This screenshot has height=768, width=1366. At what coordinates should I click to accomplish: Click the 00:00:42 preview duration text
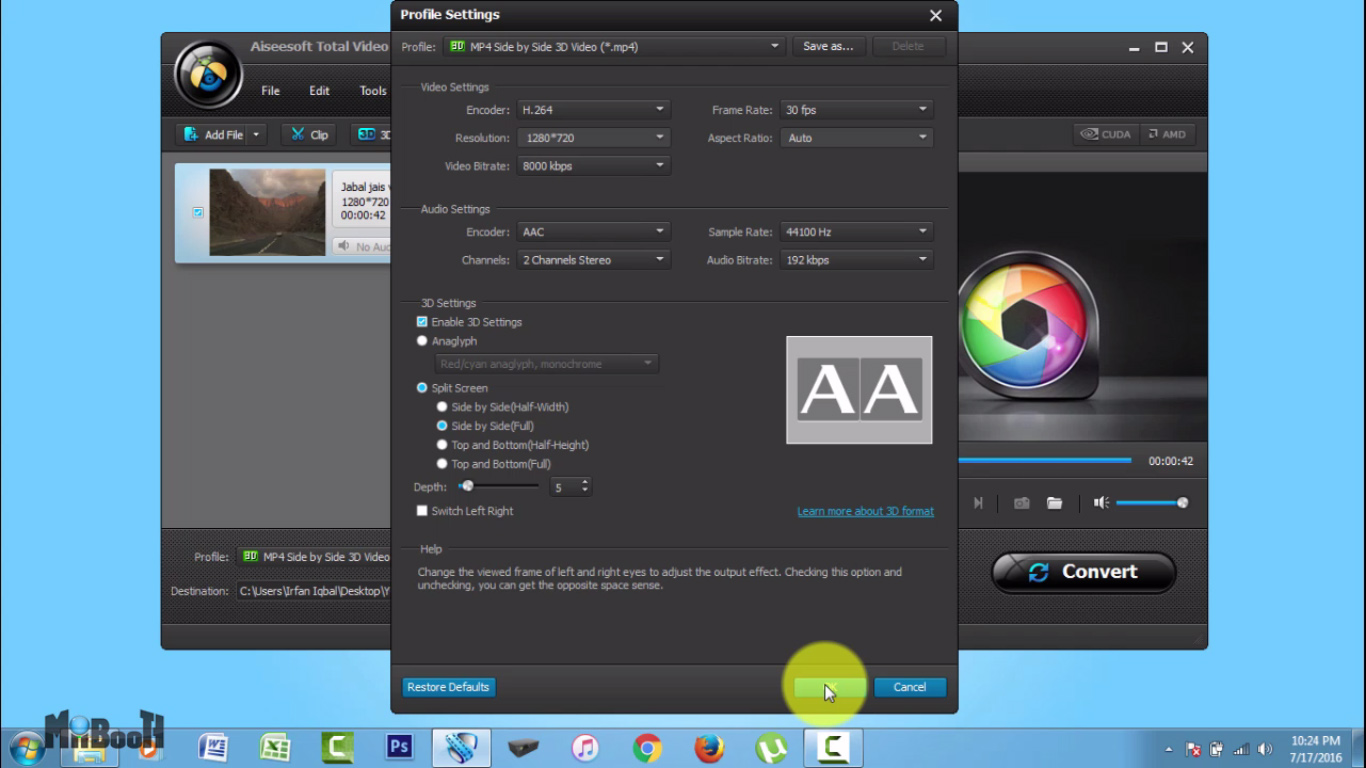click(x=1171, y=461)
